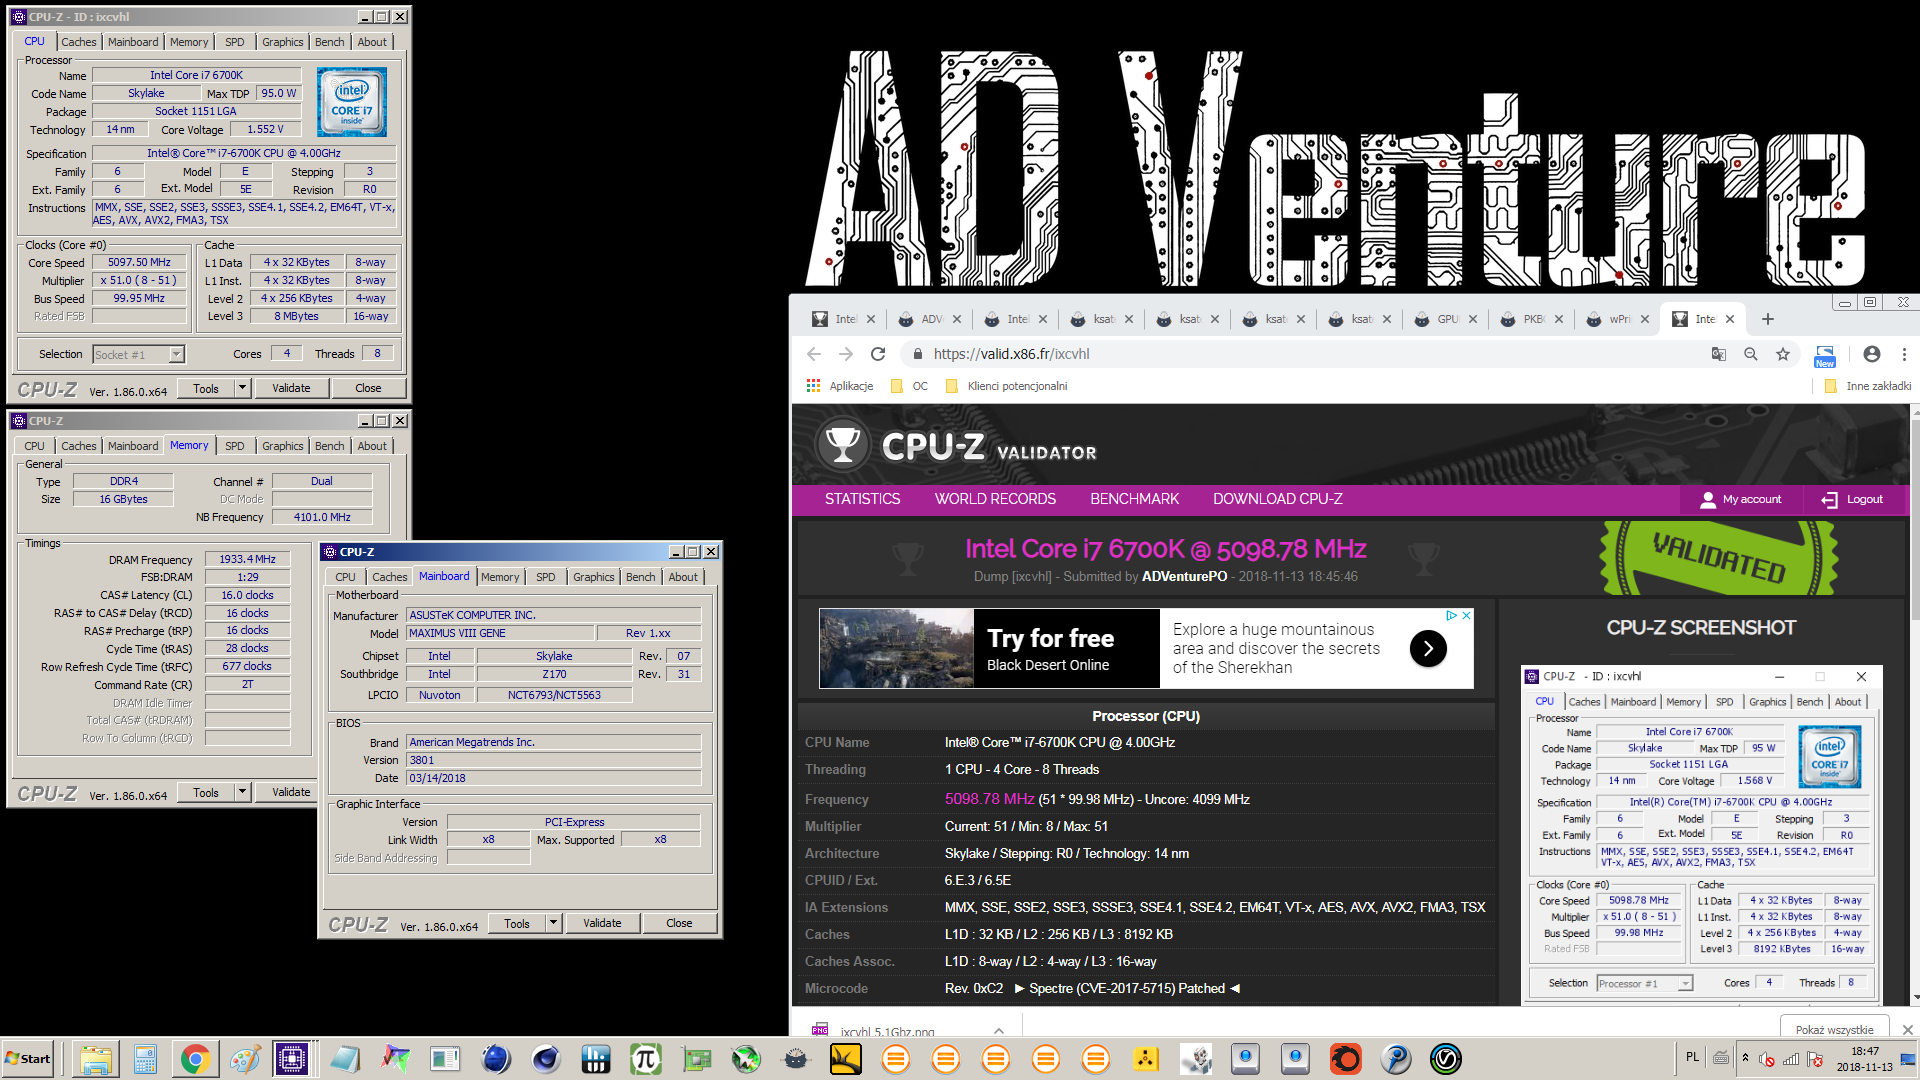Viewport: 1920px width, 1080px height.
Task: Select the CPU-Z taskbar icon
Action: point(293,1059)
